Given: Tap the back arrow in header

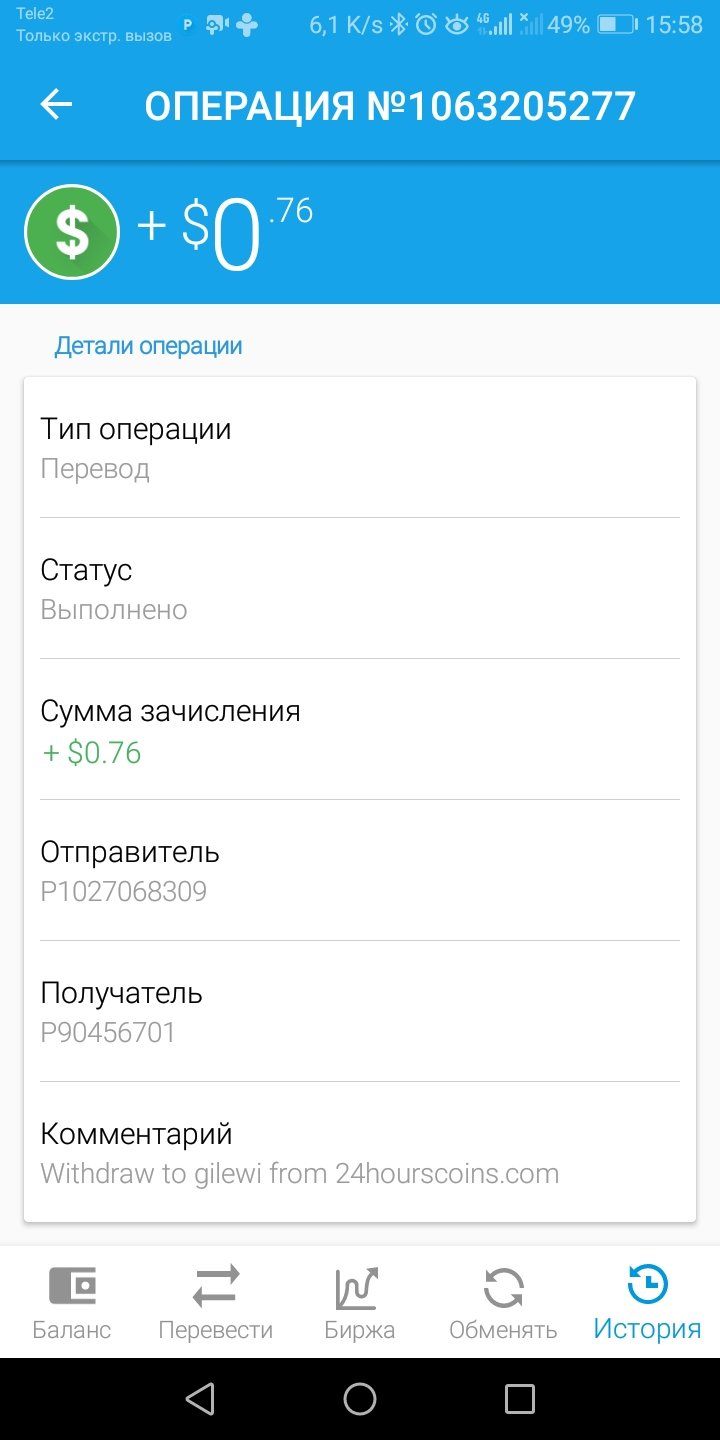Looking at the screenshot, I should pyautogui.click(x=56, y=105).
